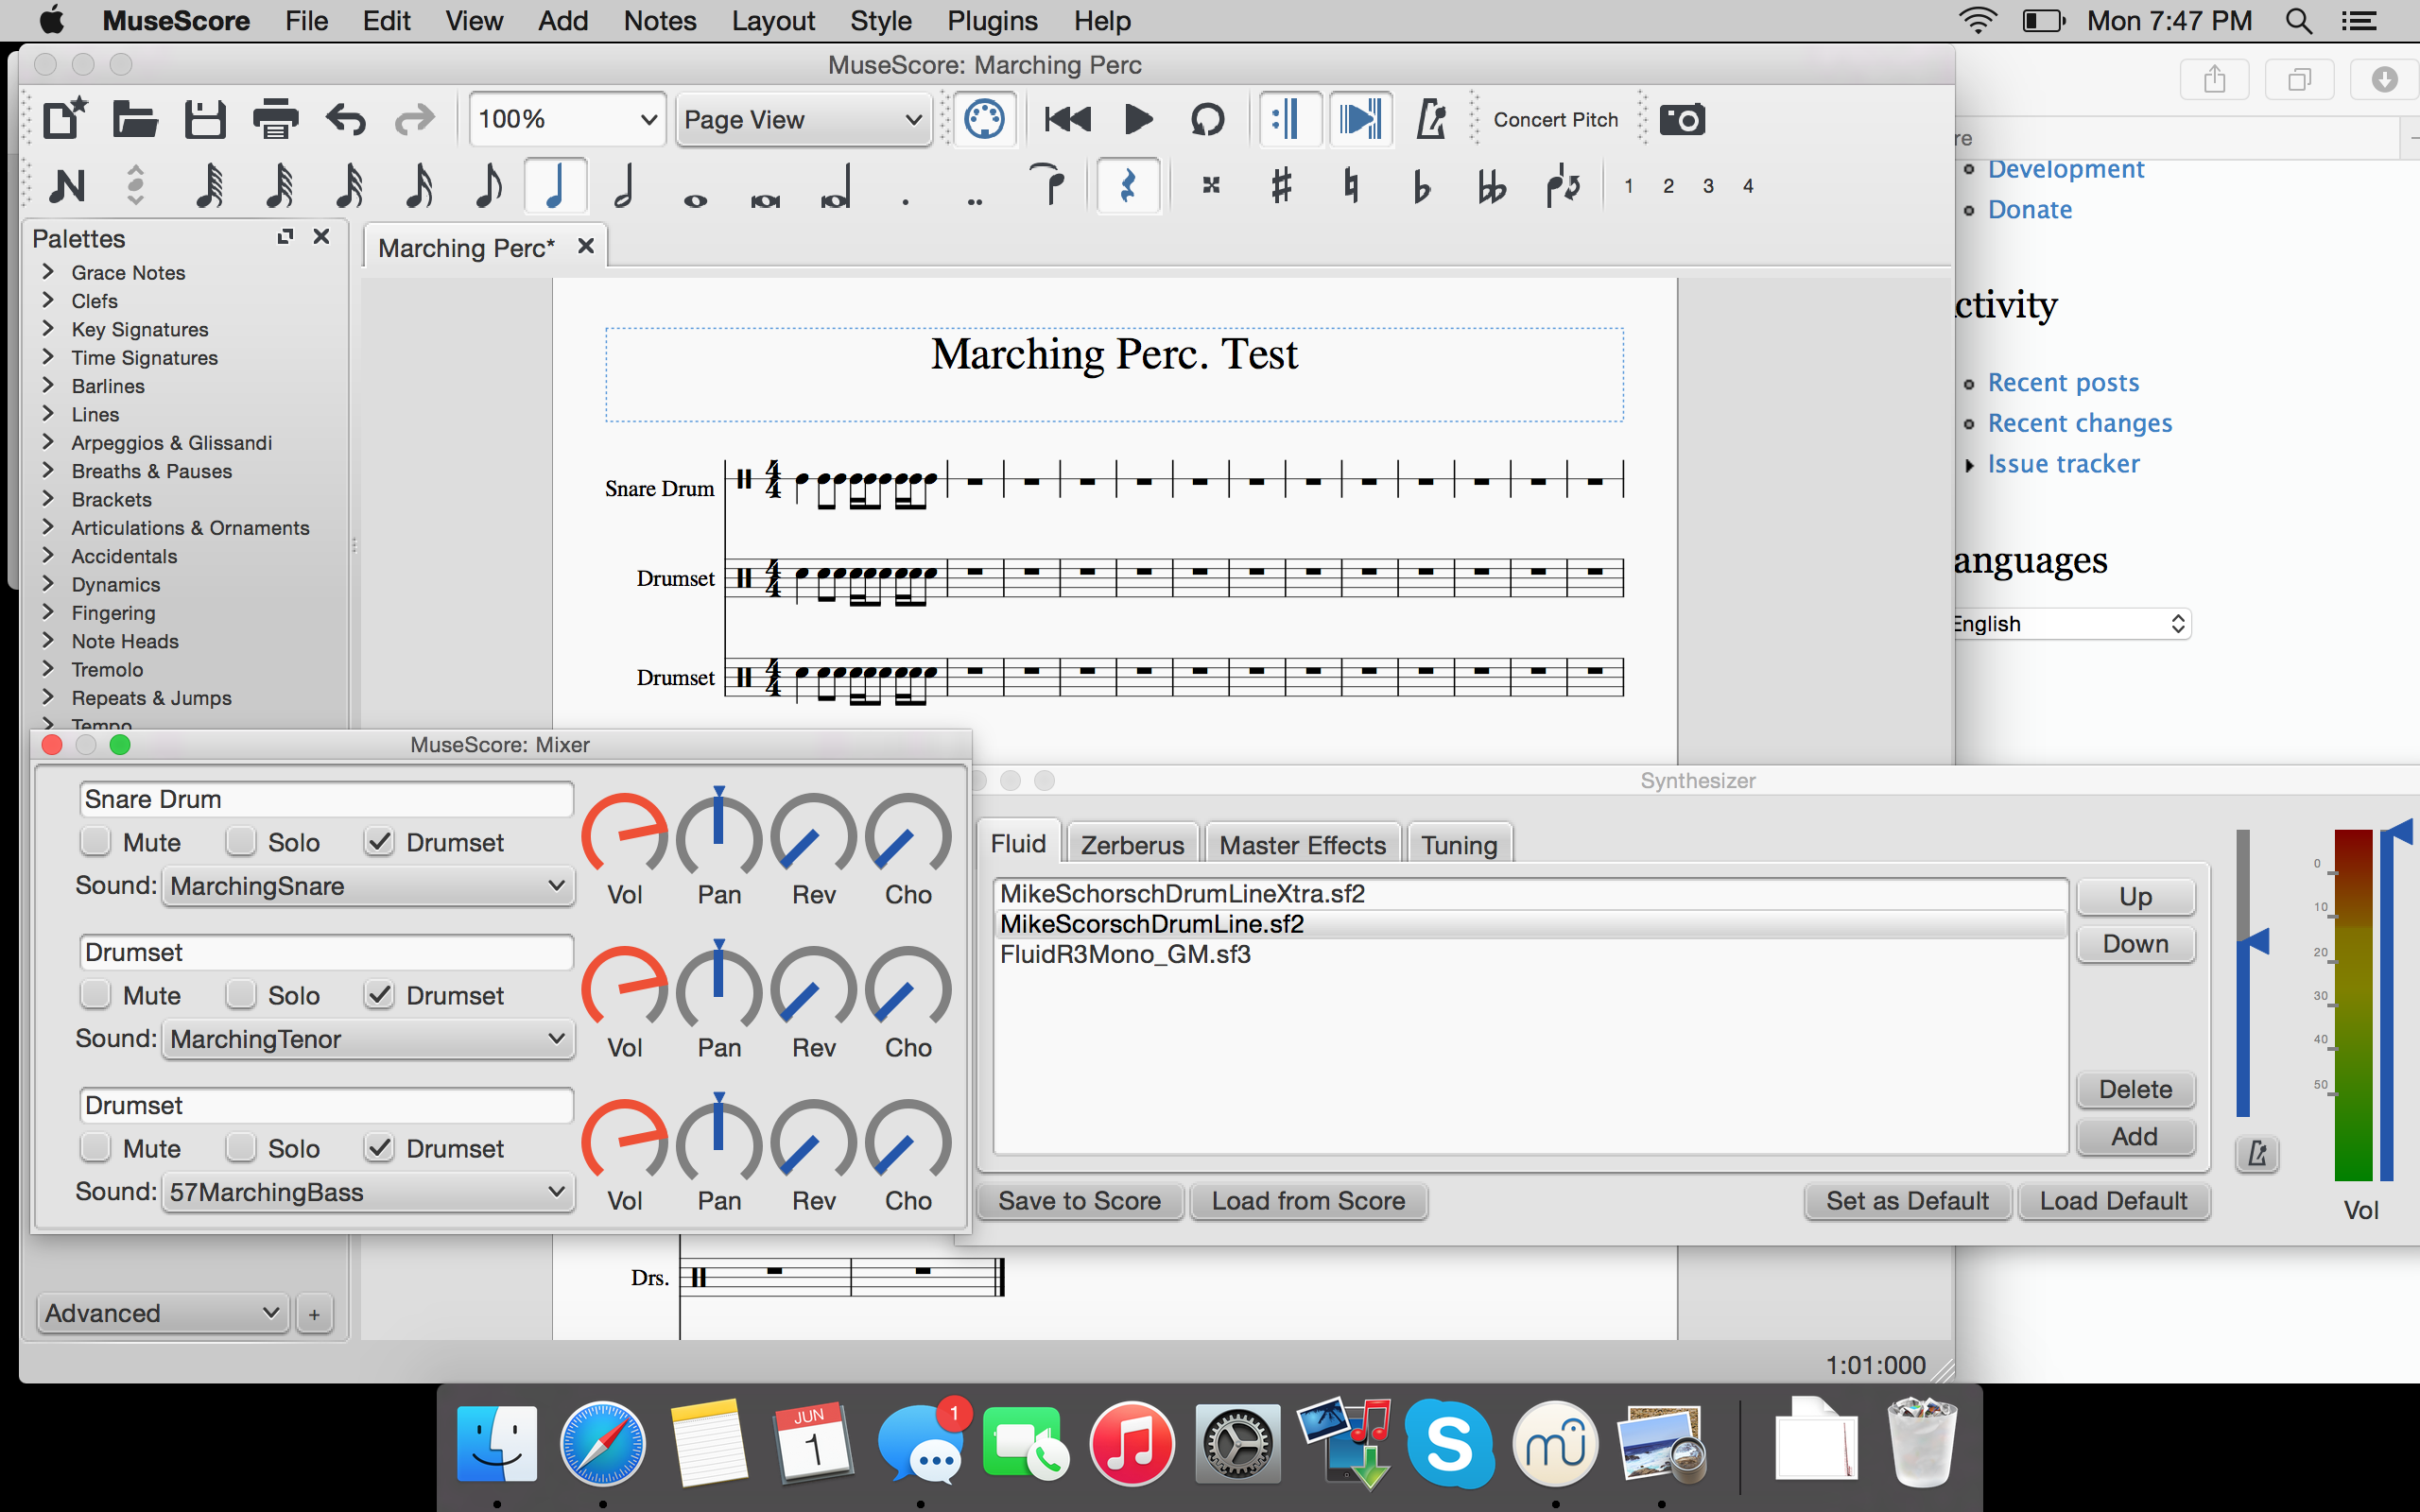Toggle rest input icon

click(1128, 185)
